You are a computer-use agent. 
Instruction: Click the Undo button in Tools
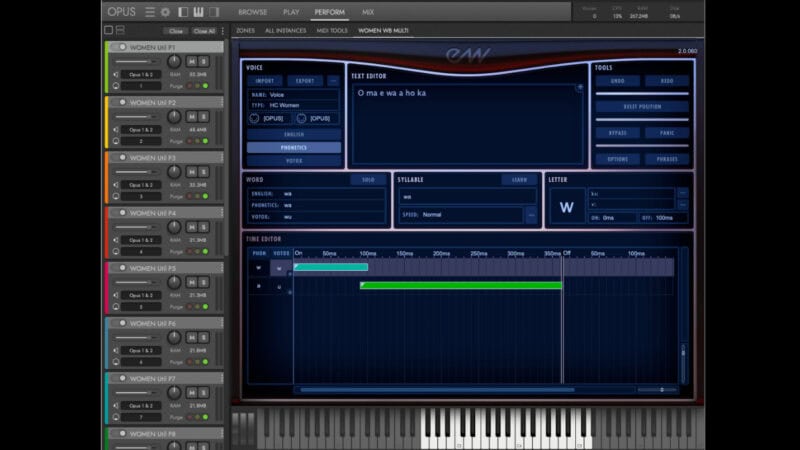[617, 81]
